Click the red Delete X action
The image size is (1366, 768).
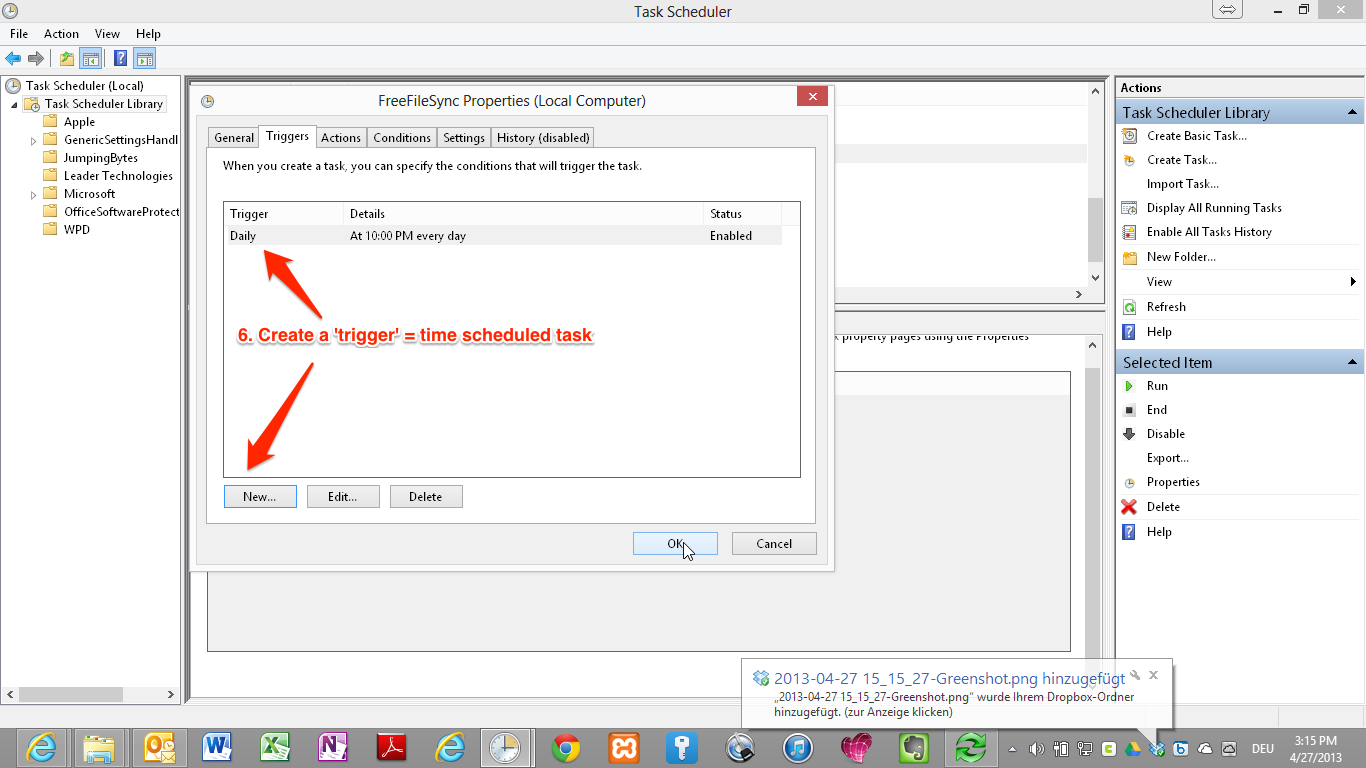(x=1129, y=507)
